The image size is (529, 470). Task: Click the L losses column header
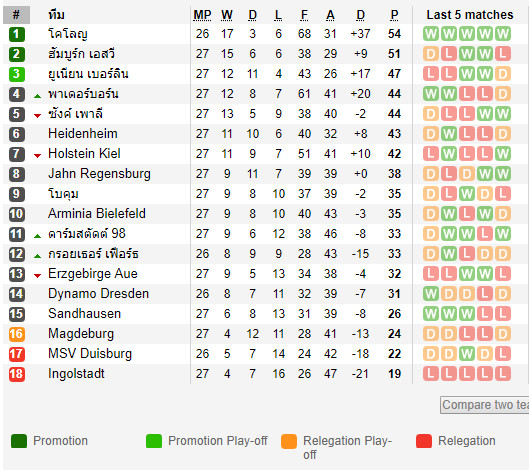click(x=278, y=15)
